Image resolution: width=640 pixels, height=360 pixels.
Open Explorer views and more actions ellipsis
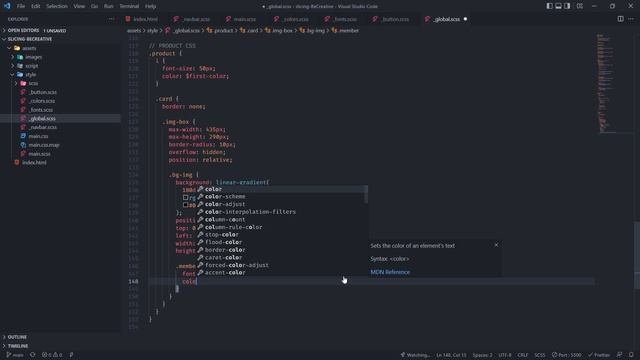pyautogui.click(x=111, y=19)
